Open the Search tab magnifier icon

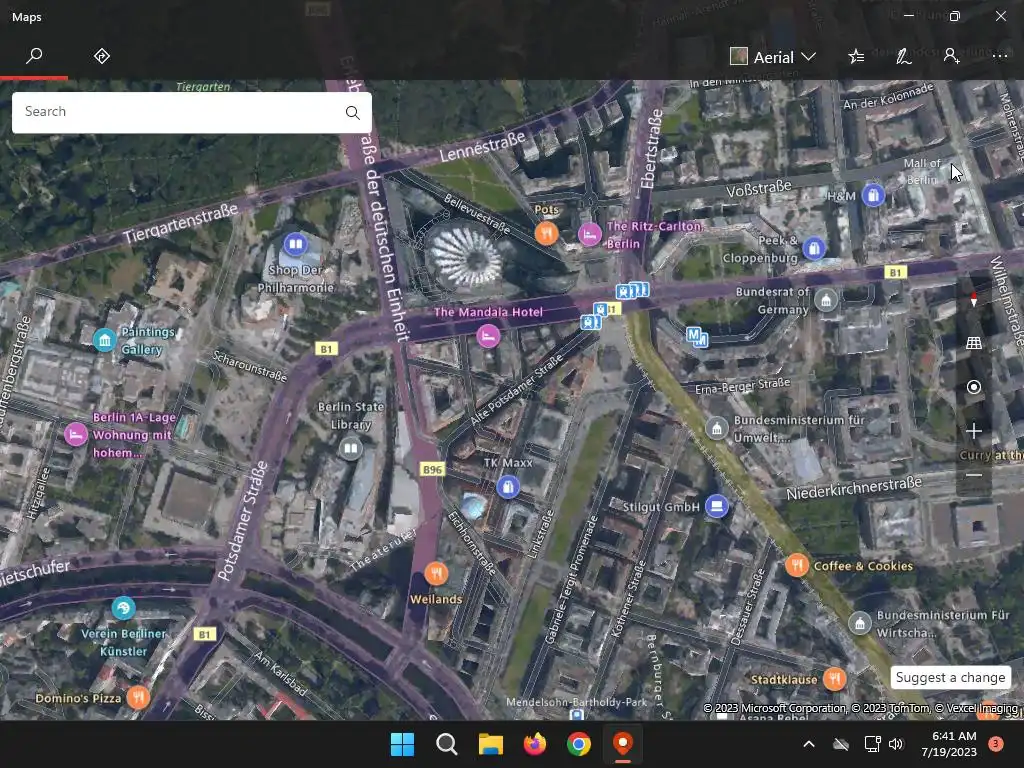[x=34, y=56]
